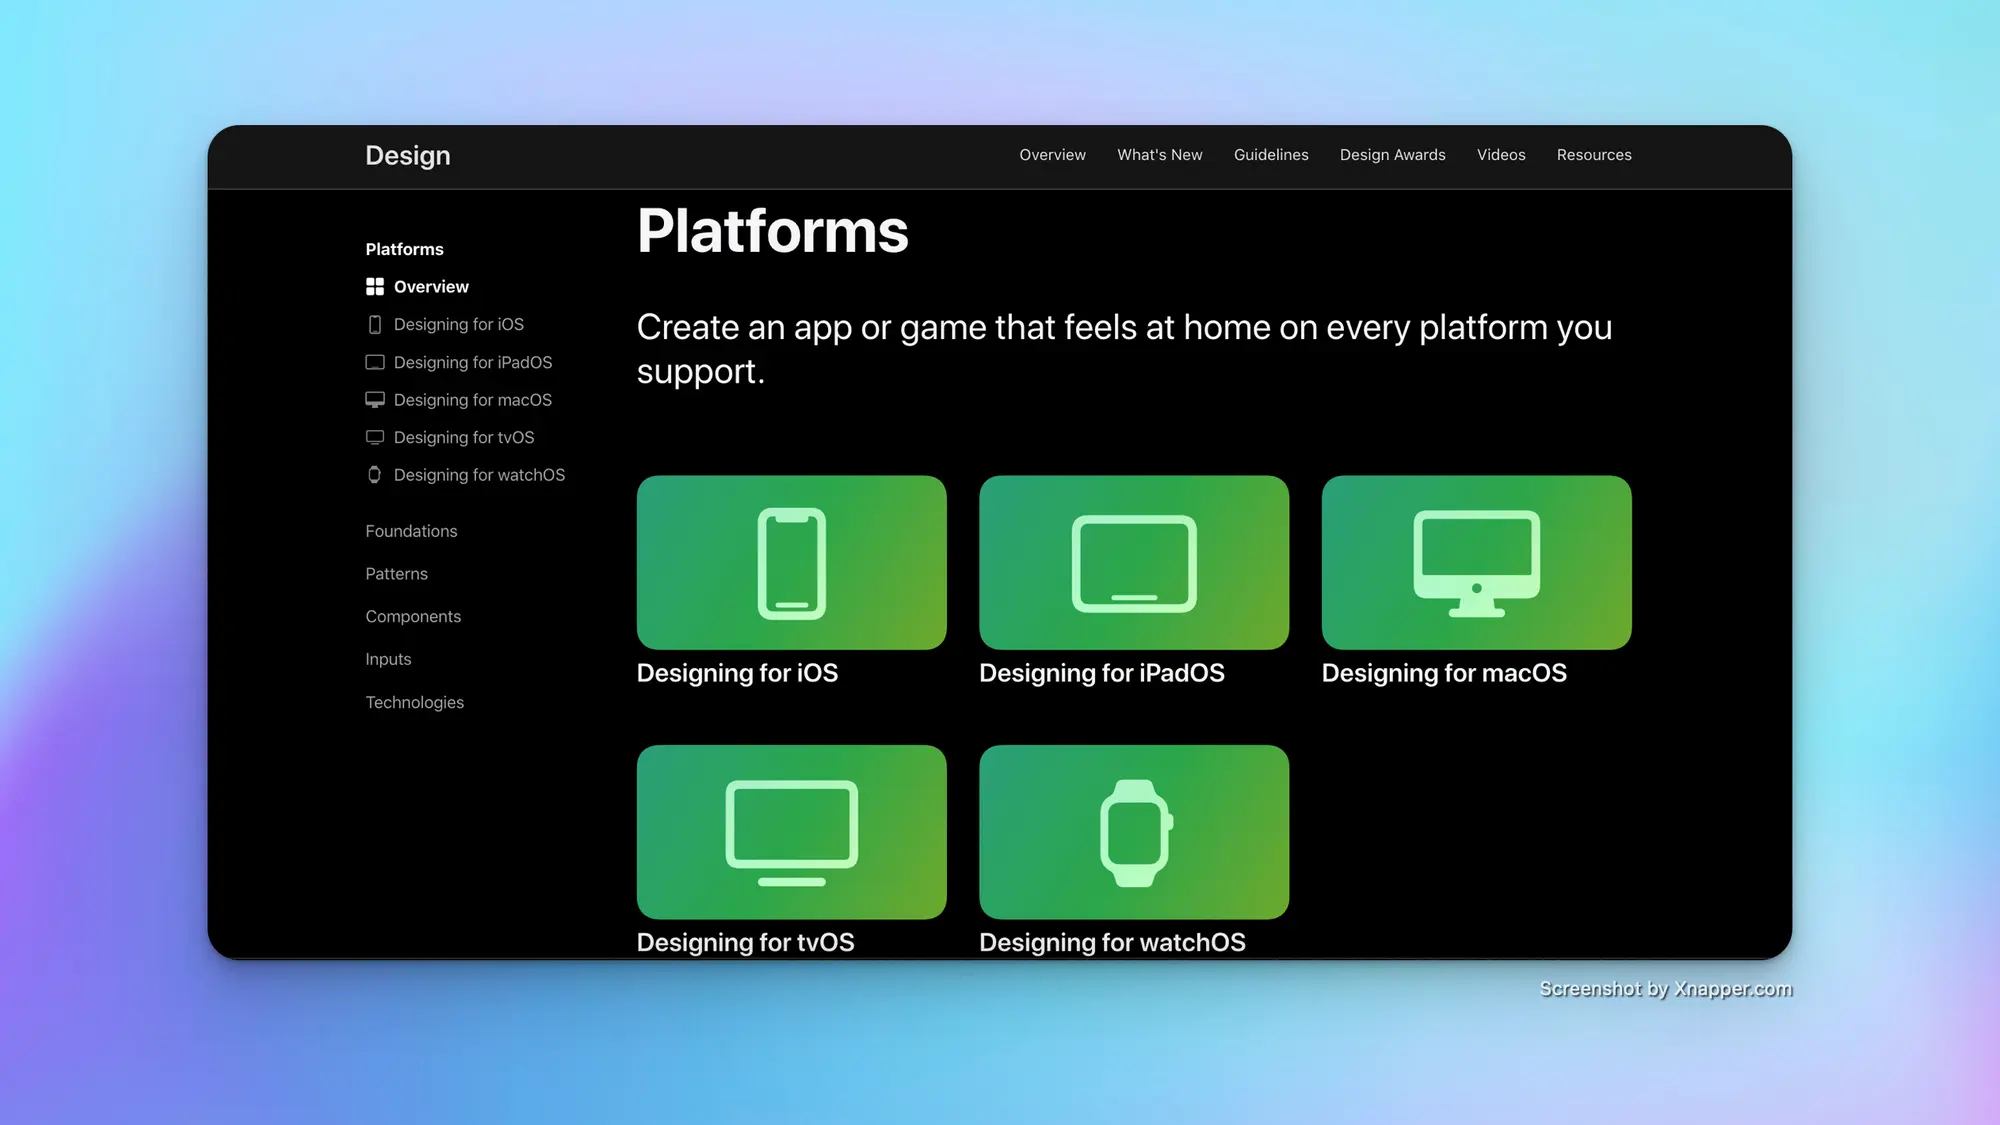Open the large watch card for watchOS
The width and height of the screenshot is (2000, 1125).
coord(1133,831)
